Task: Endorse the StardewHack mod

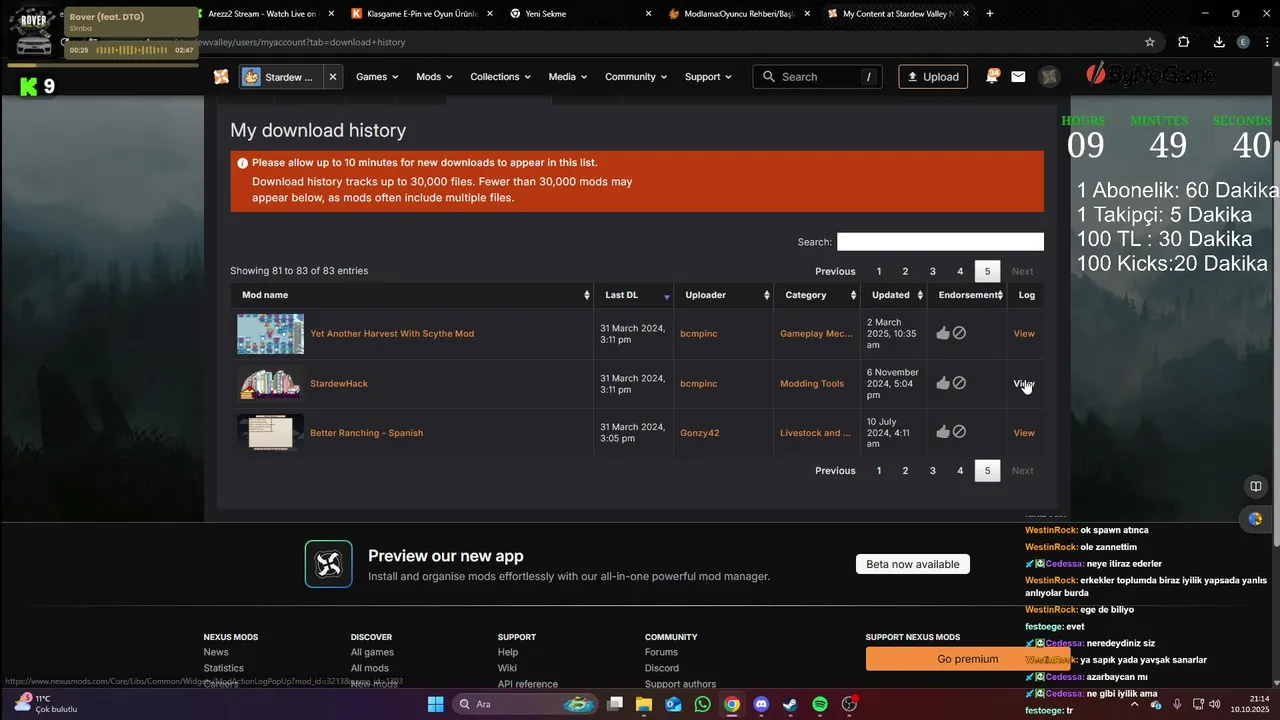Action: 943,383
